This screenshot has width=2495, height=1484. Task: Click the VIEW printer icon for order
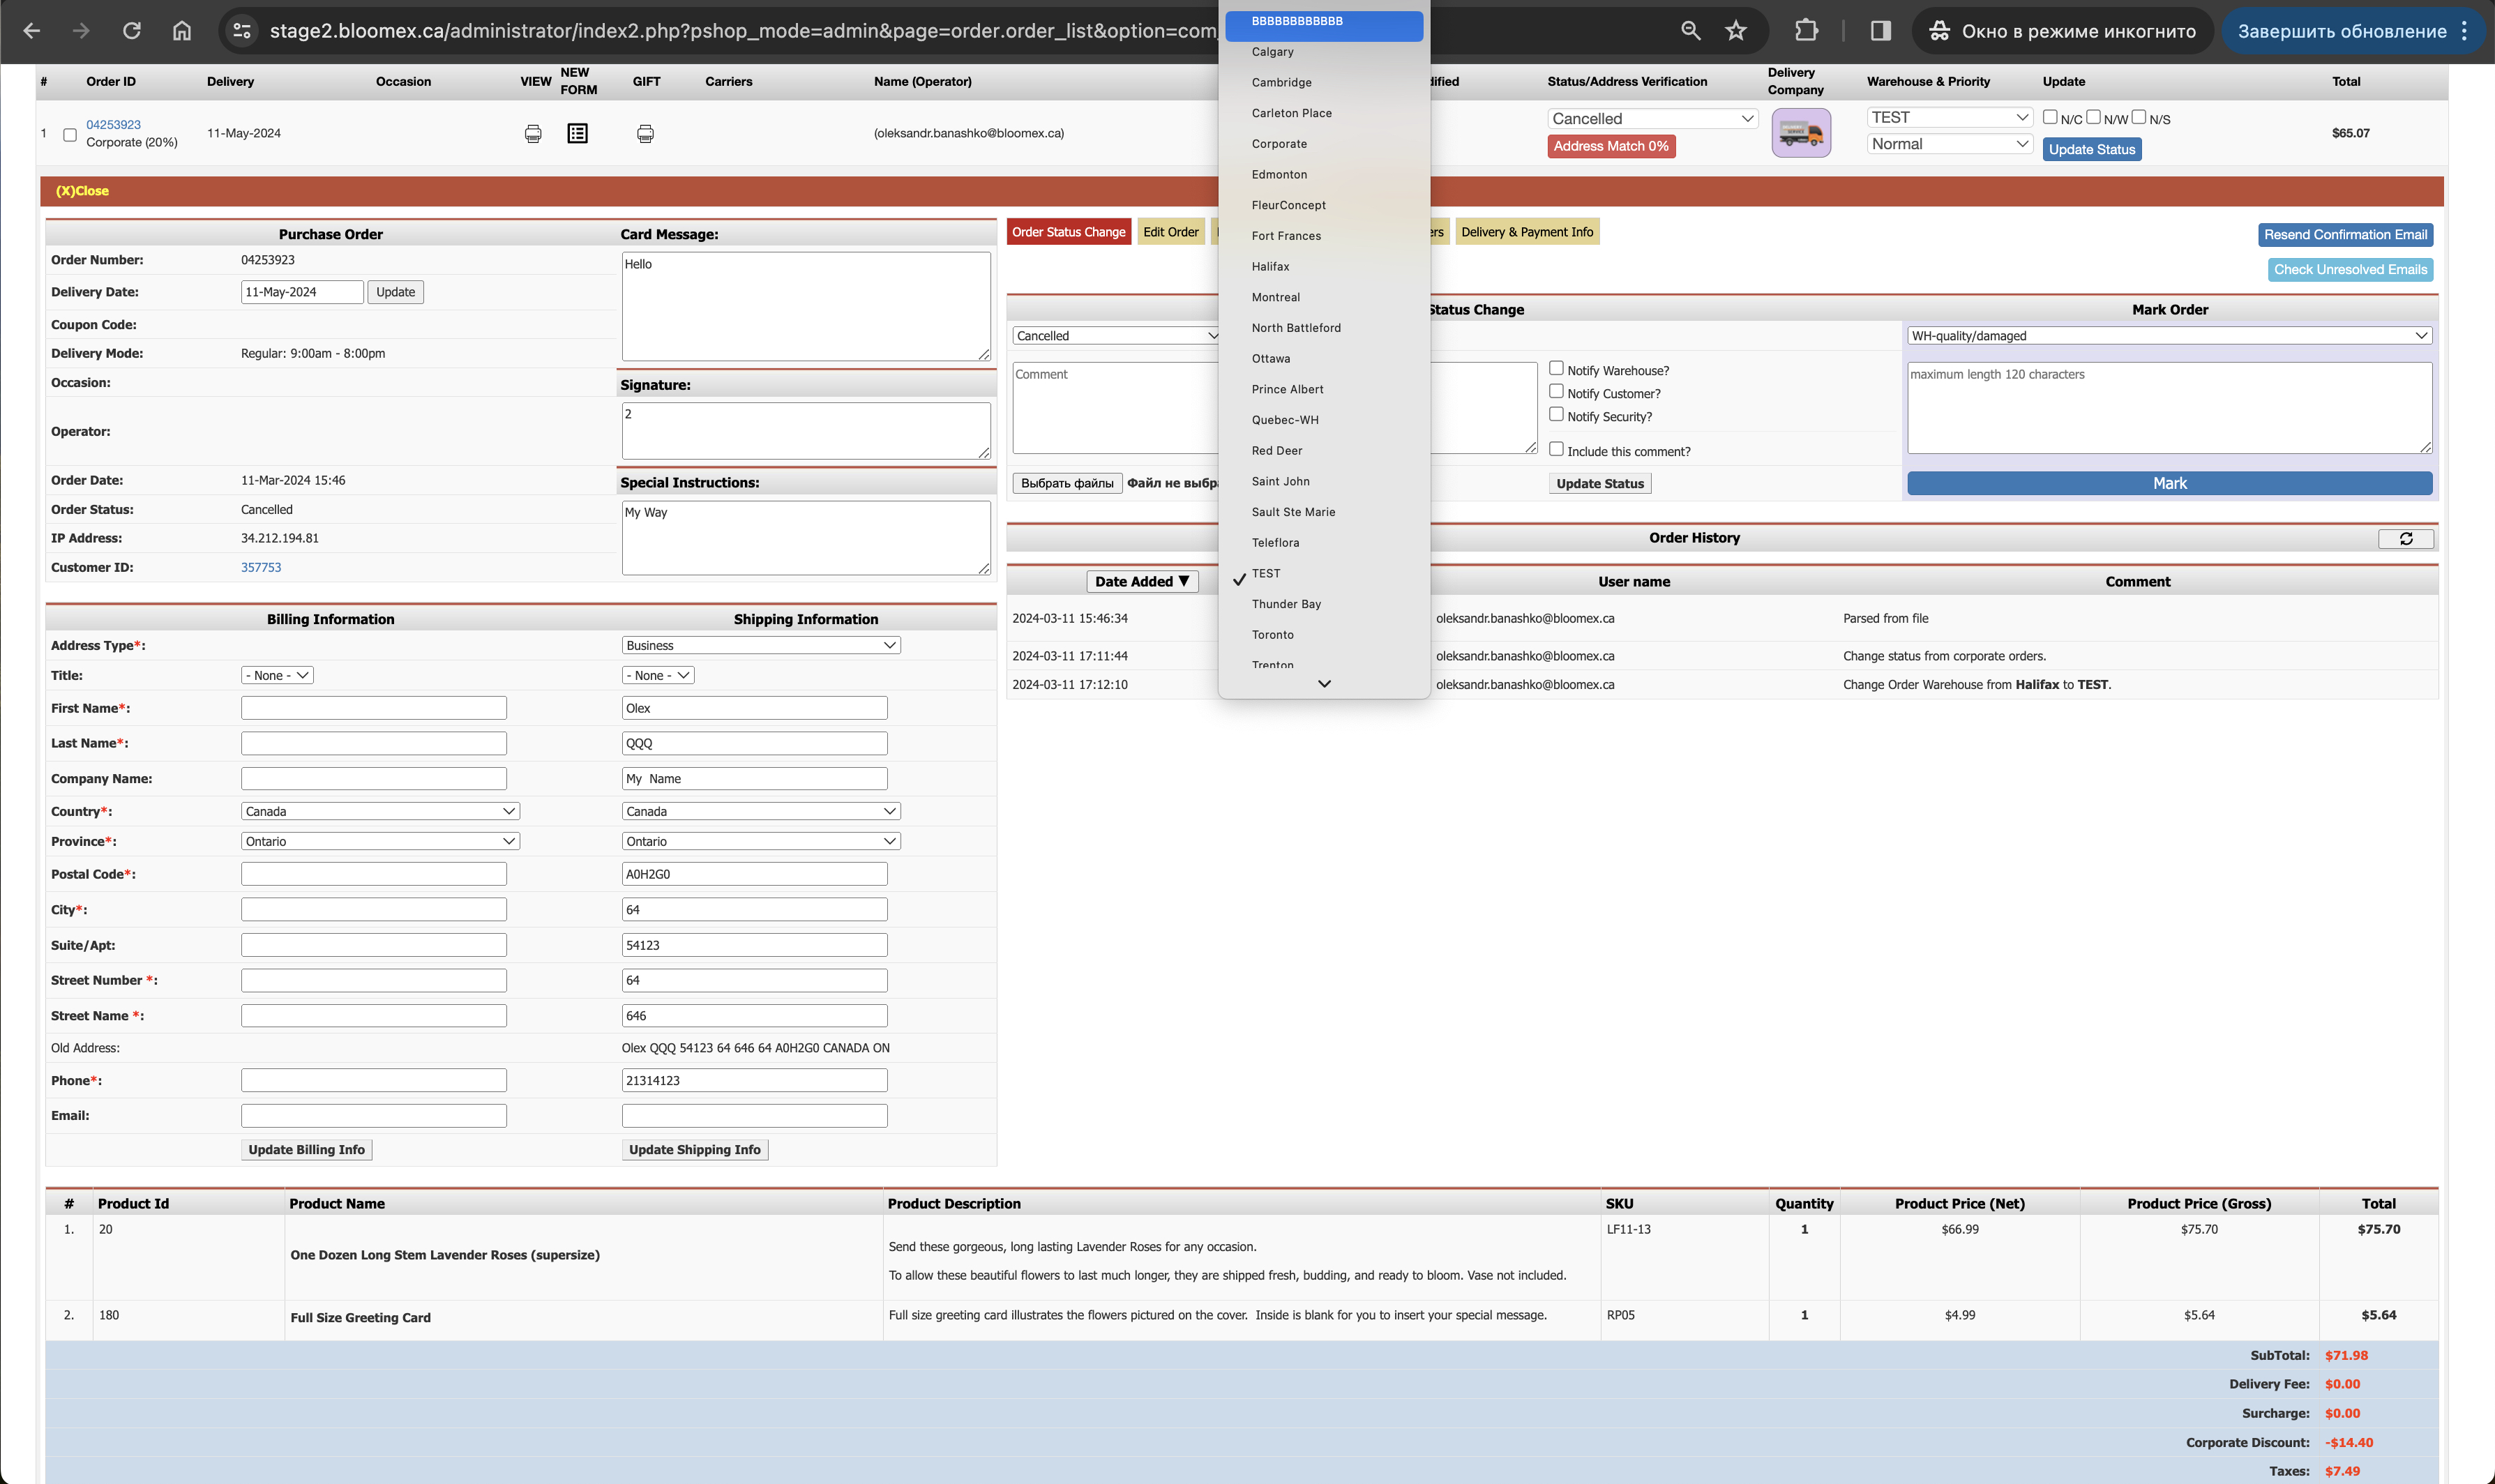pyautogui.click(x=533, y=133)
